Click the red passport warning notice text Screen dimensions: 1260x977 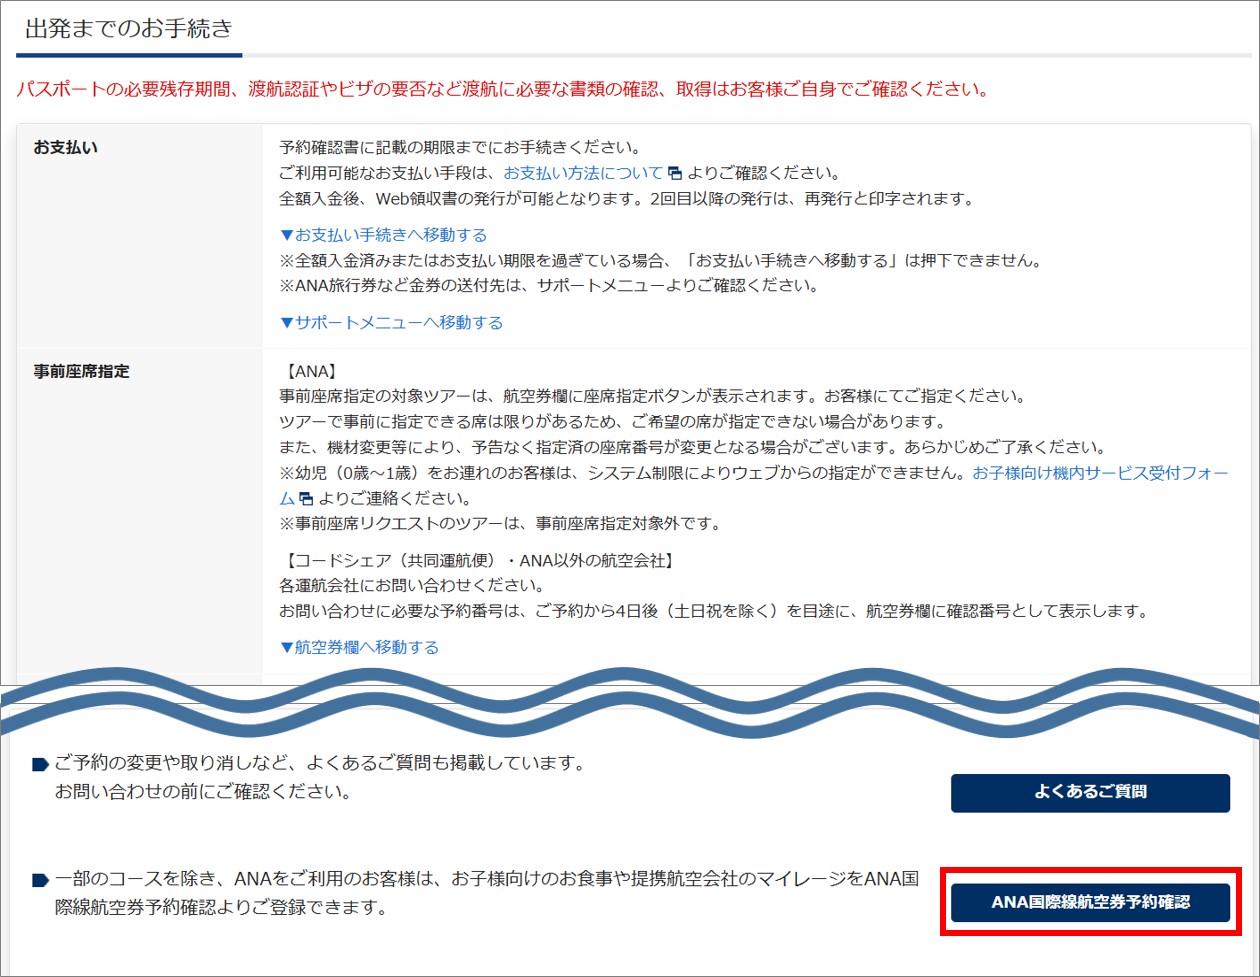point(502,90)
